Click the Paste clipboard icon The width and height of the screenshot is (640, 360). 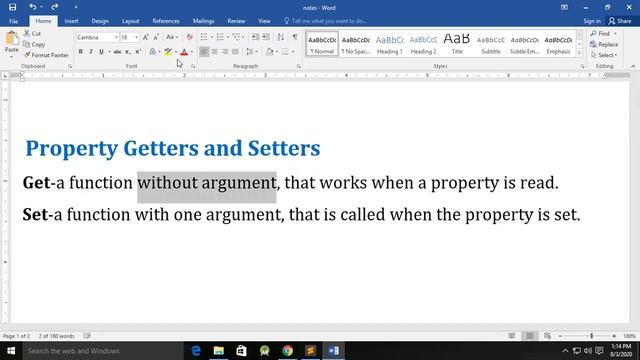pos(12,38)
